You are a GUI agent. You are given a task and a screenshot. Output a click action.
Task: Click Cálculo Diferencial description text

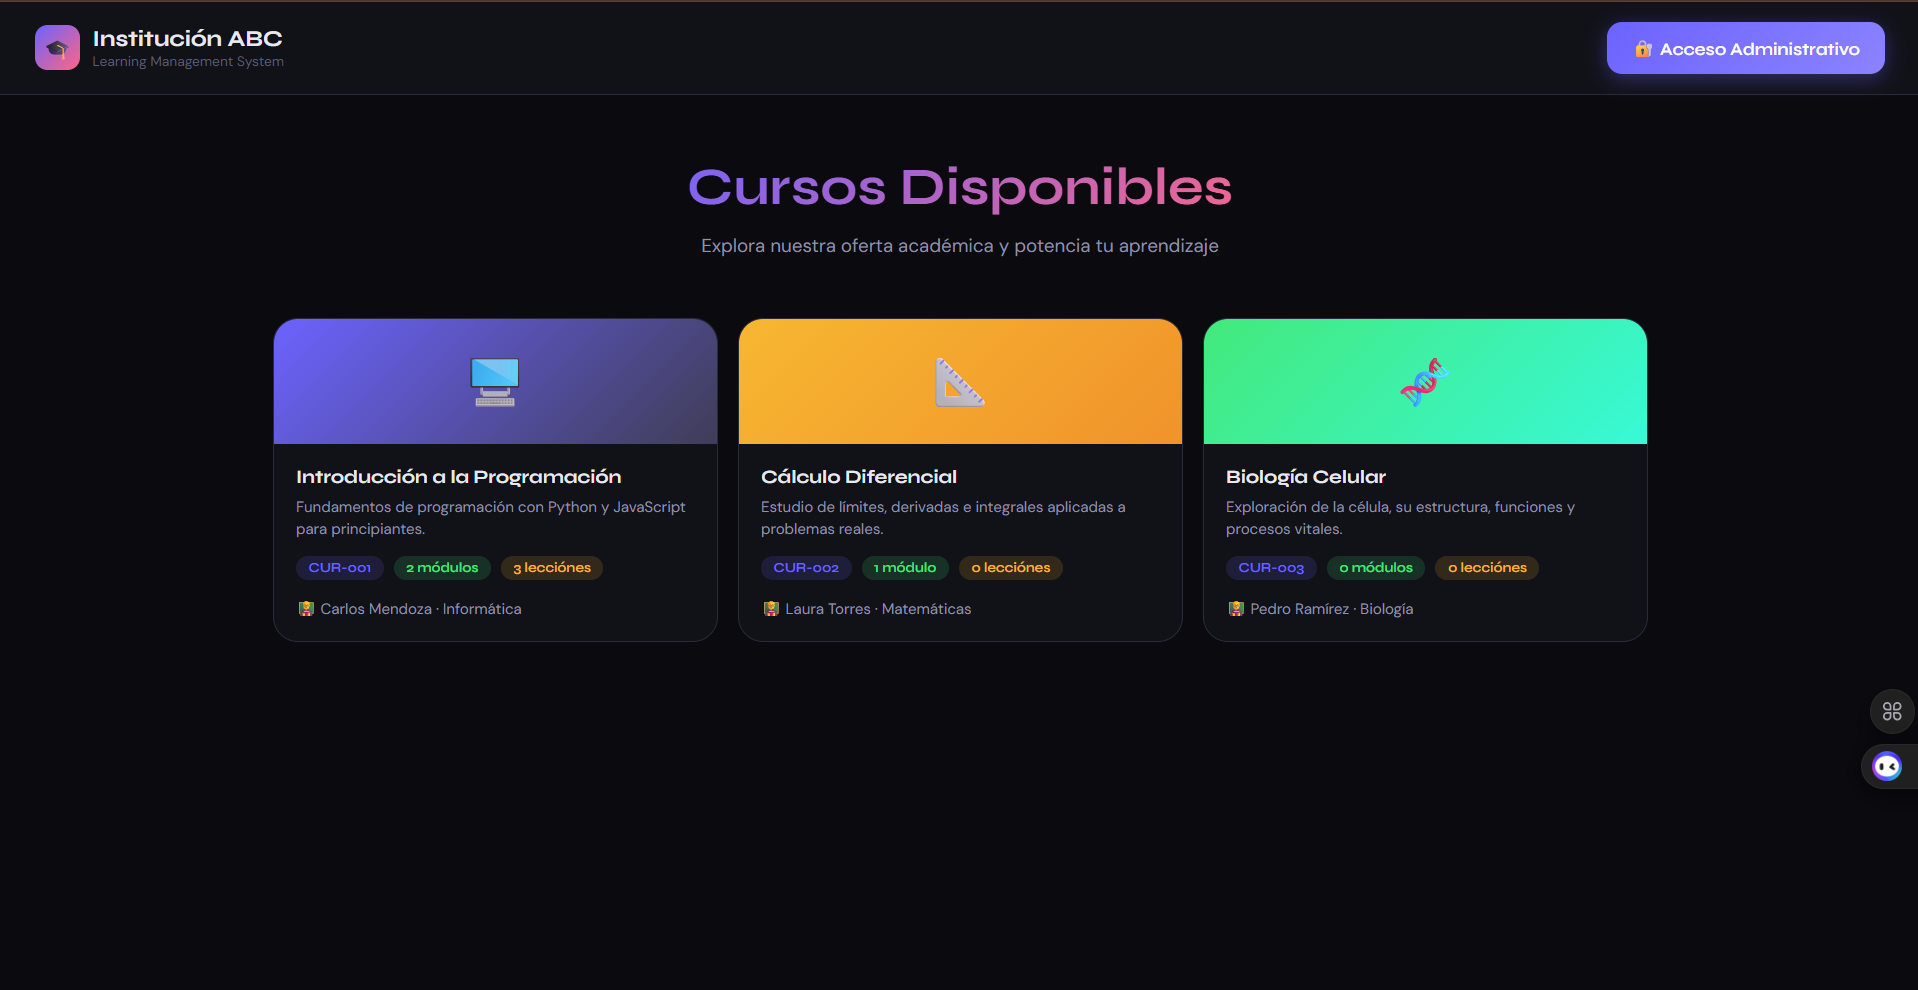pyautogui.click(x=943, y=518)
